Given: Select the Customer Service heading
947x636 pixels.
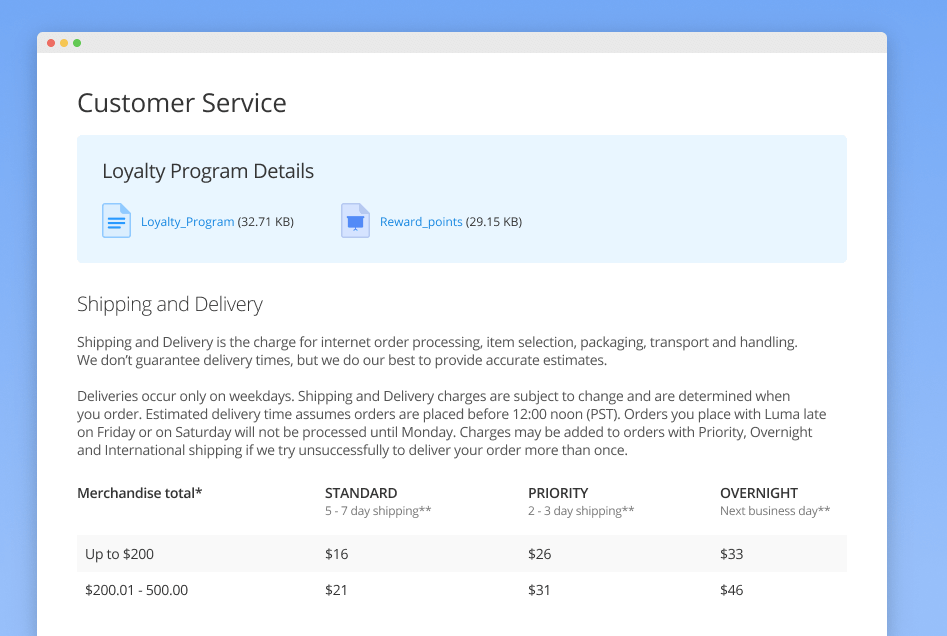Looking at the screenshot, I should click(182, 103).
